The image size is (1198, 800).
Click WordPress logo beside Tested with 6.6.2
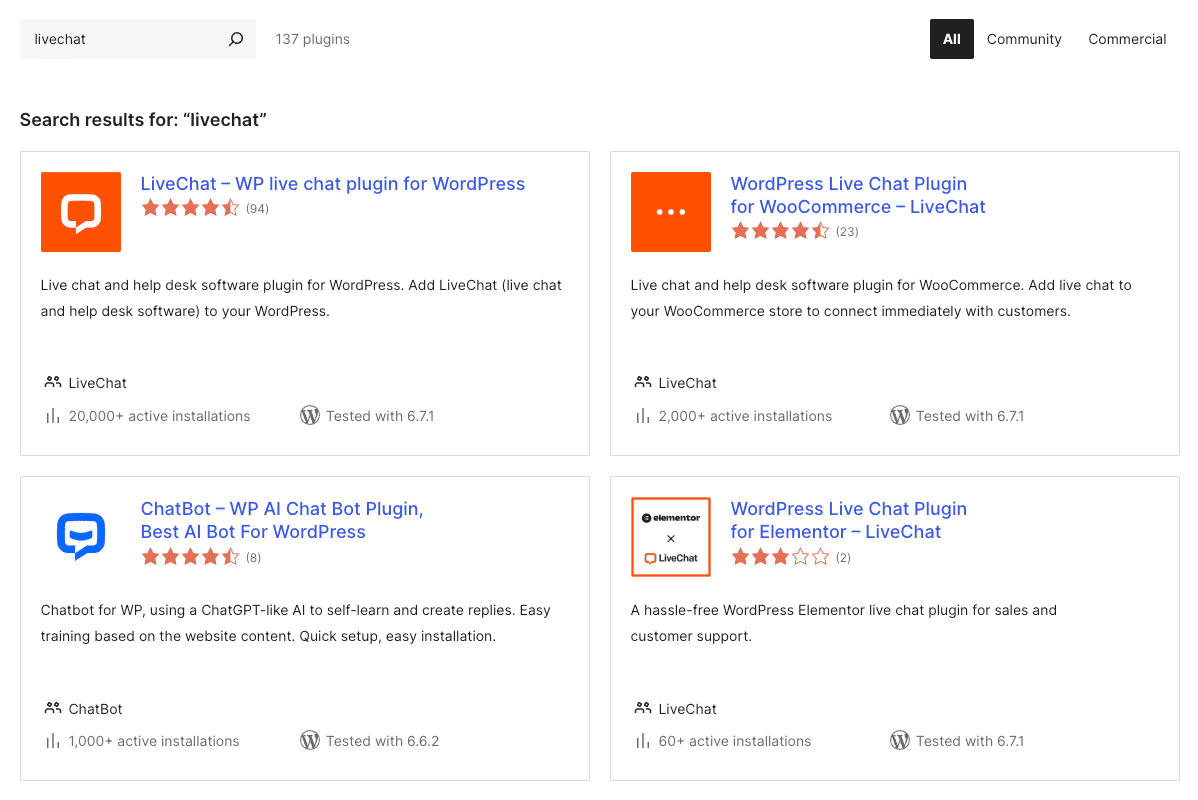(x=309, y=740)
